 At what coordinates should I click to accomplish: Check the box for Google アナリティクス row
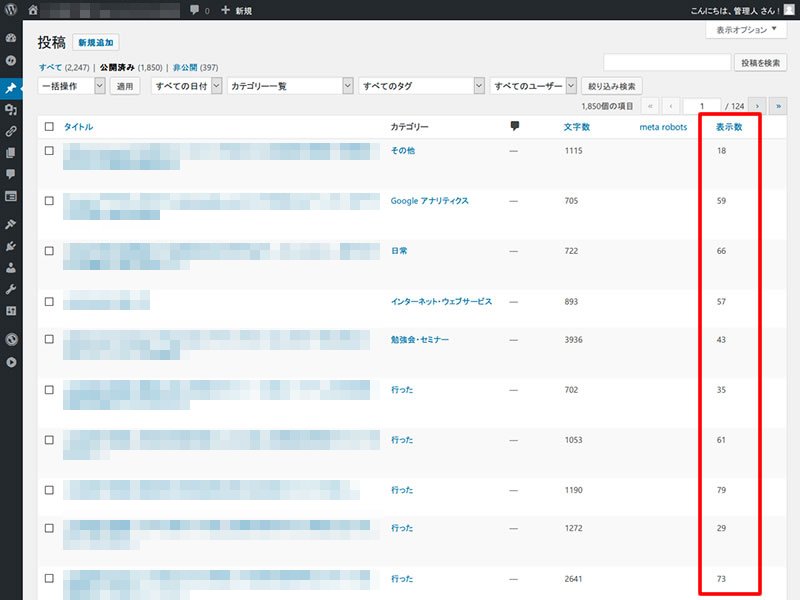(49, 201)
